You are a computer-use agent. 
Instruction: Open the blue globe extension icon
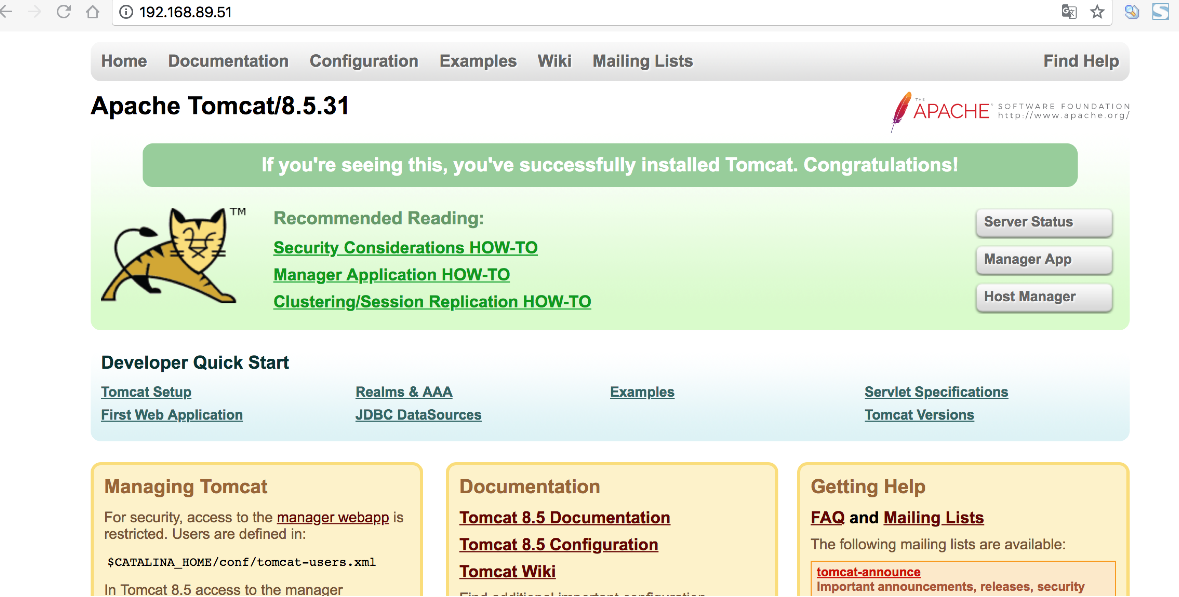coord(1132,11)
